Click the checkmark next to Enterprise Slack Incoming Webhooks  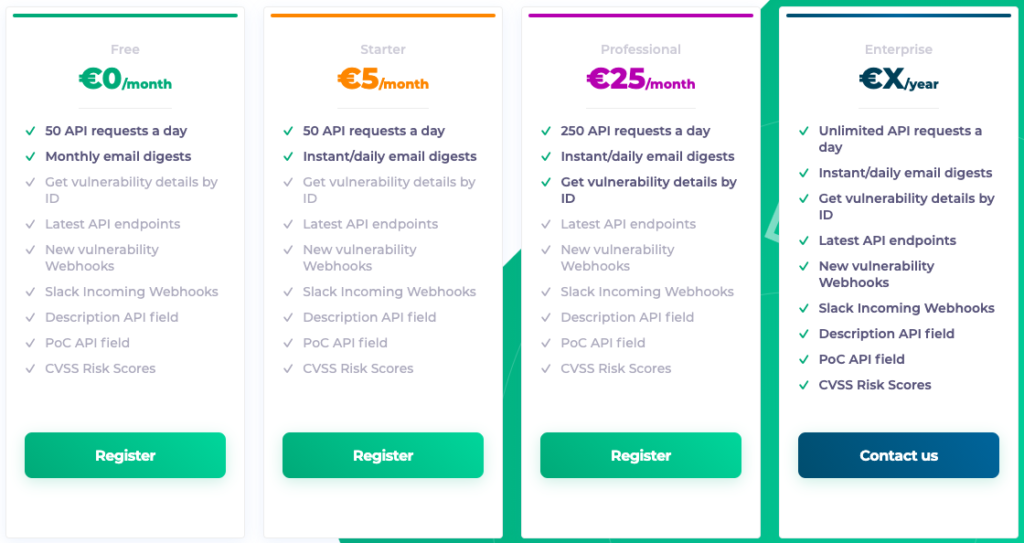pyautogui.click(x=804, y=308)
